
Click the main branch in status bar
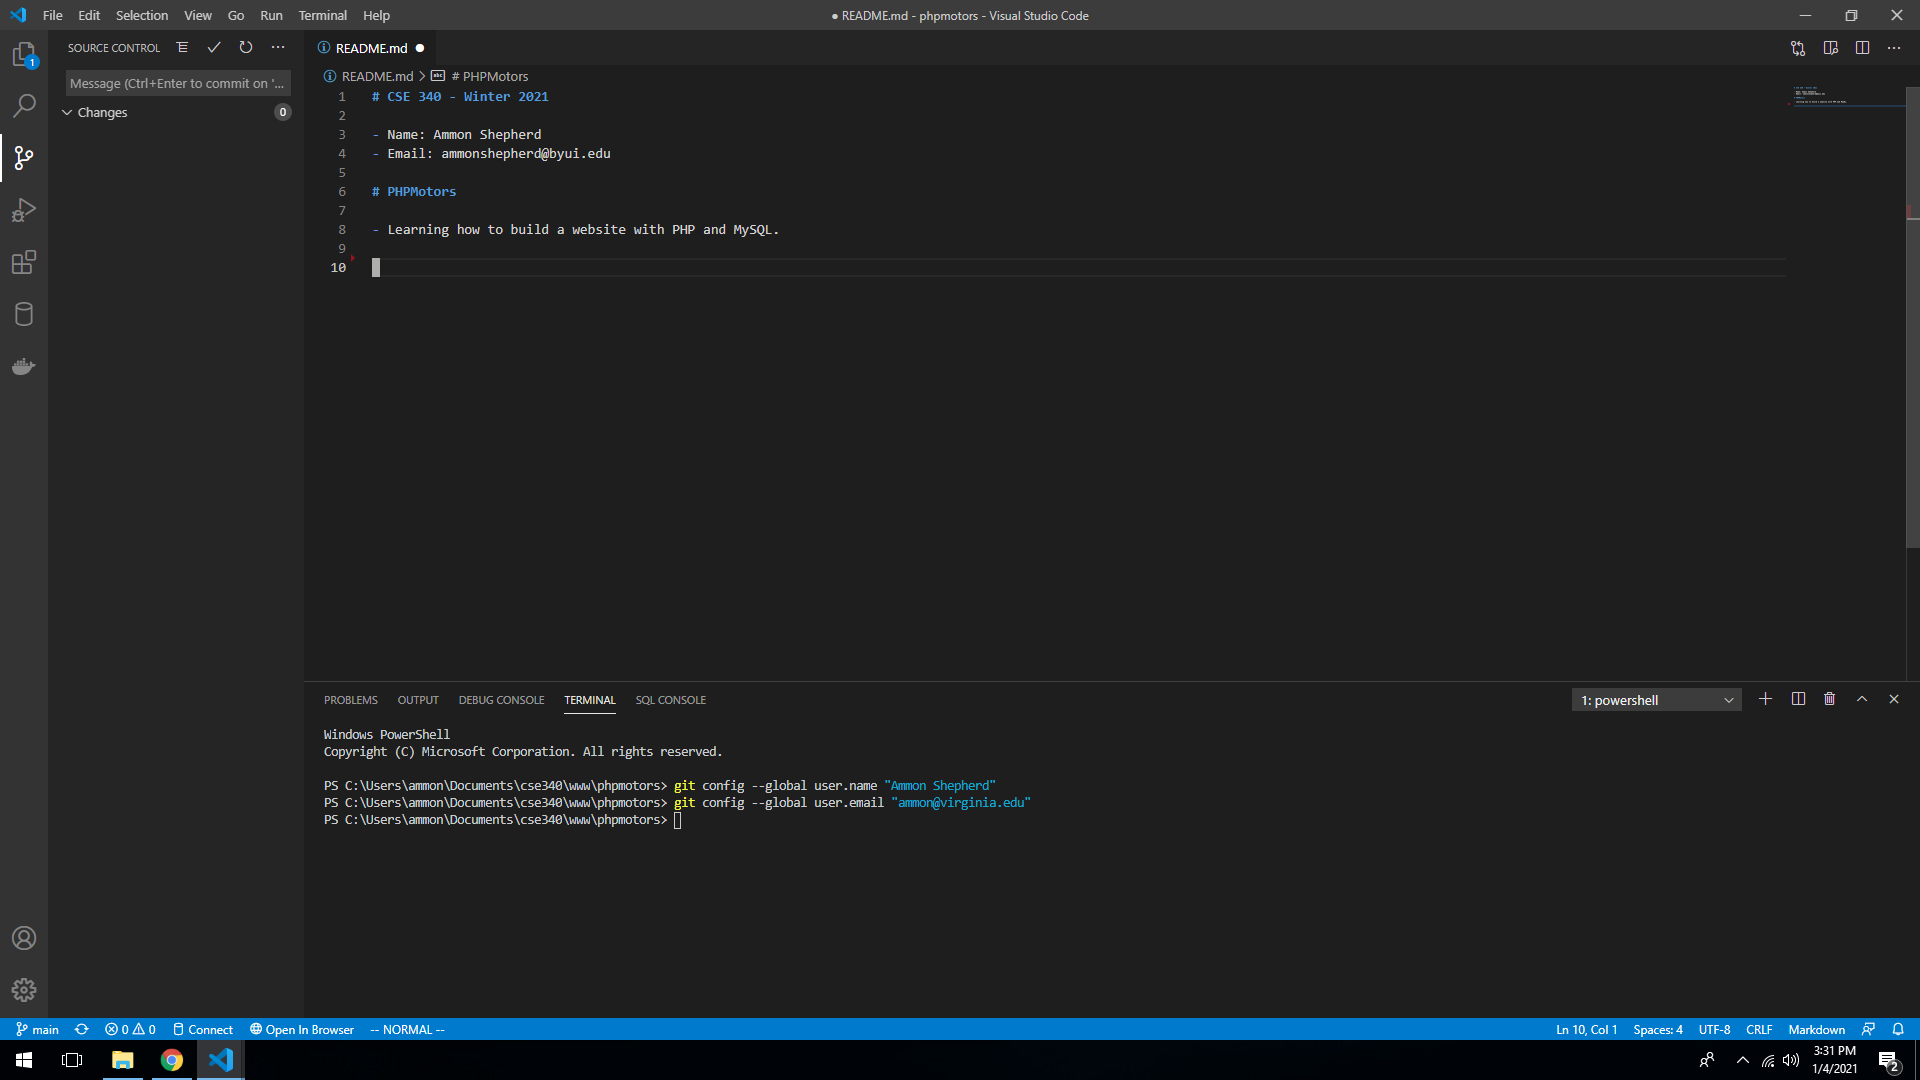pos(37,1029)
